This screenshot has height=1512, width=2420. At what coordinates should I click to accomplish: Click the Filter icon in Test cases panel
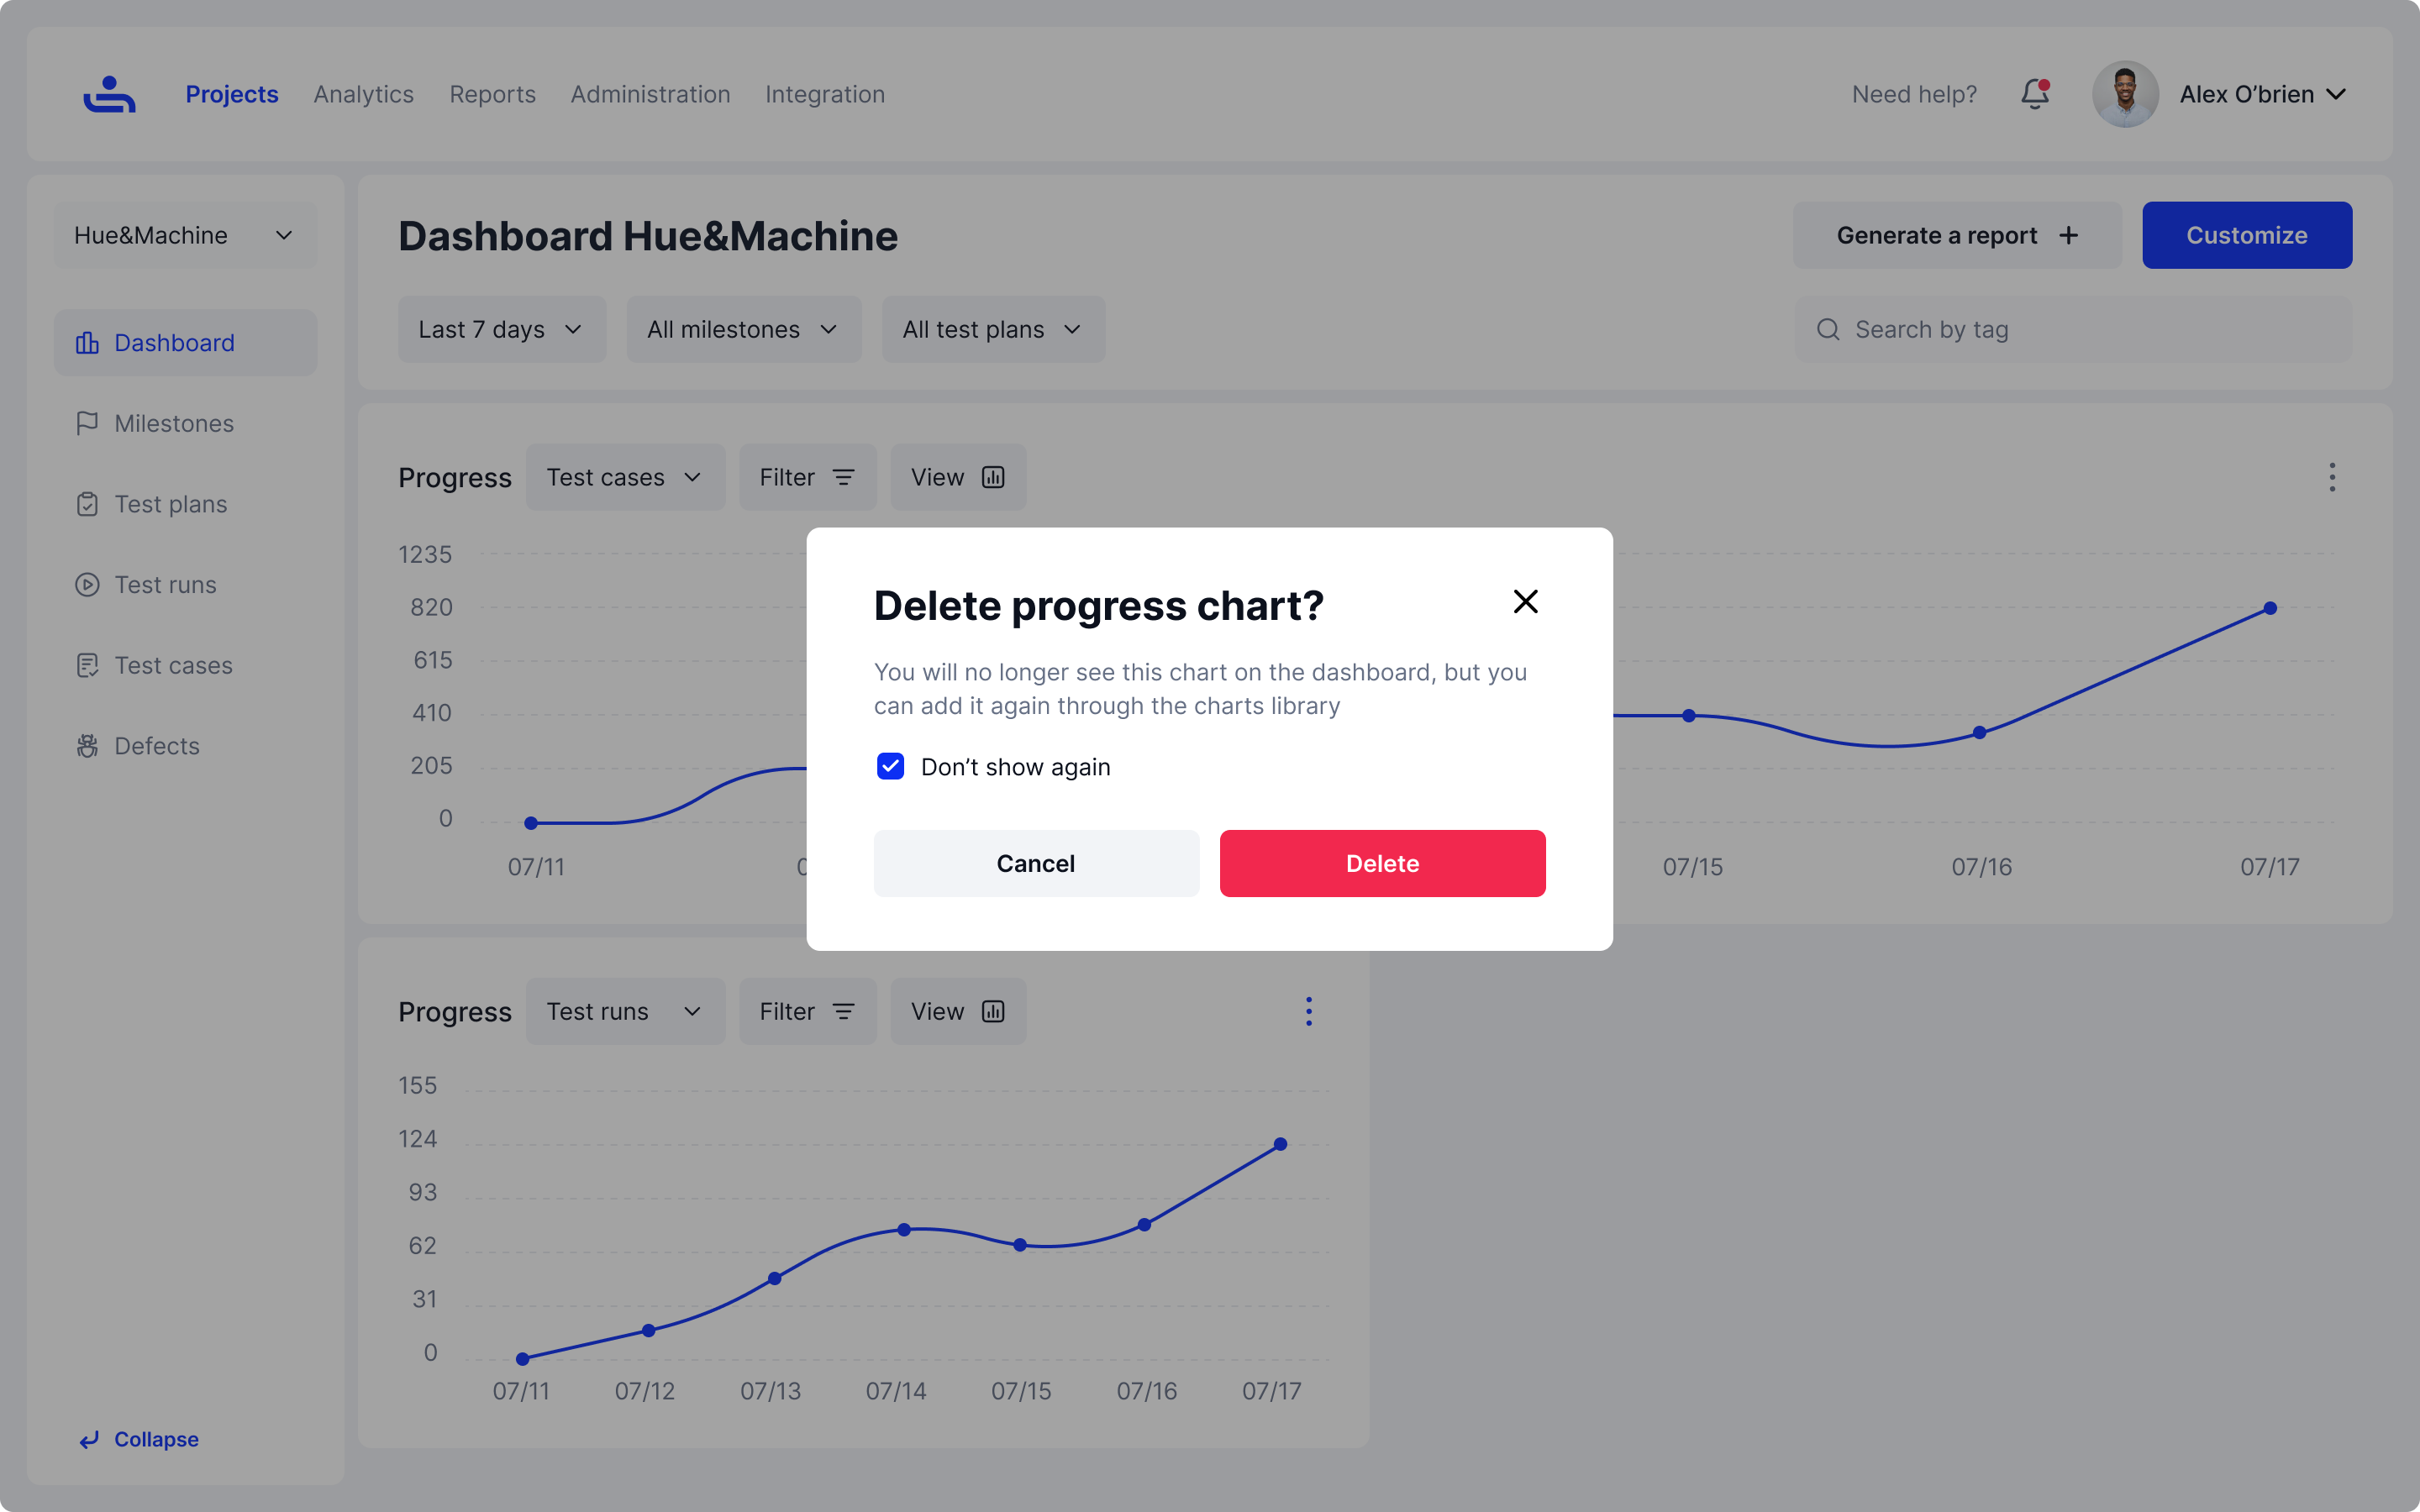(844, 477)
